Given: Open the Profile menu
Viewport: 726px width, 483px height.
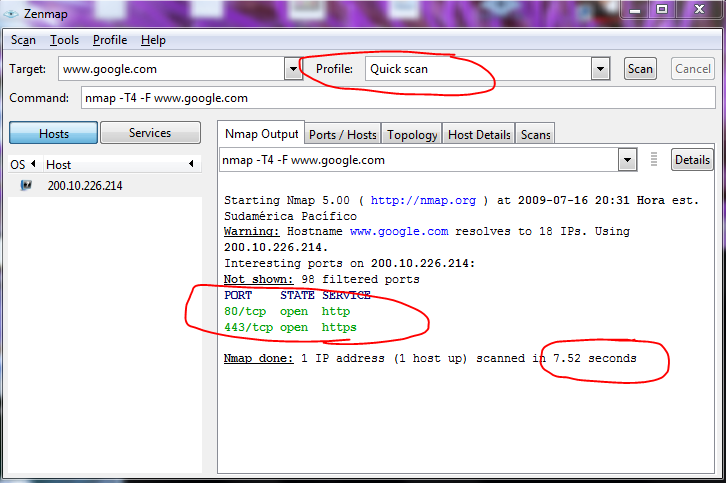Looking at the screenshot, I should 110,40.
